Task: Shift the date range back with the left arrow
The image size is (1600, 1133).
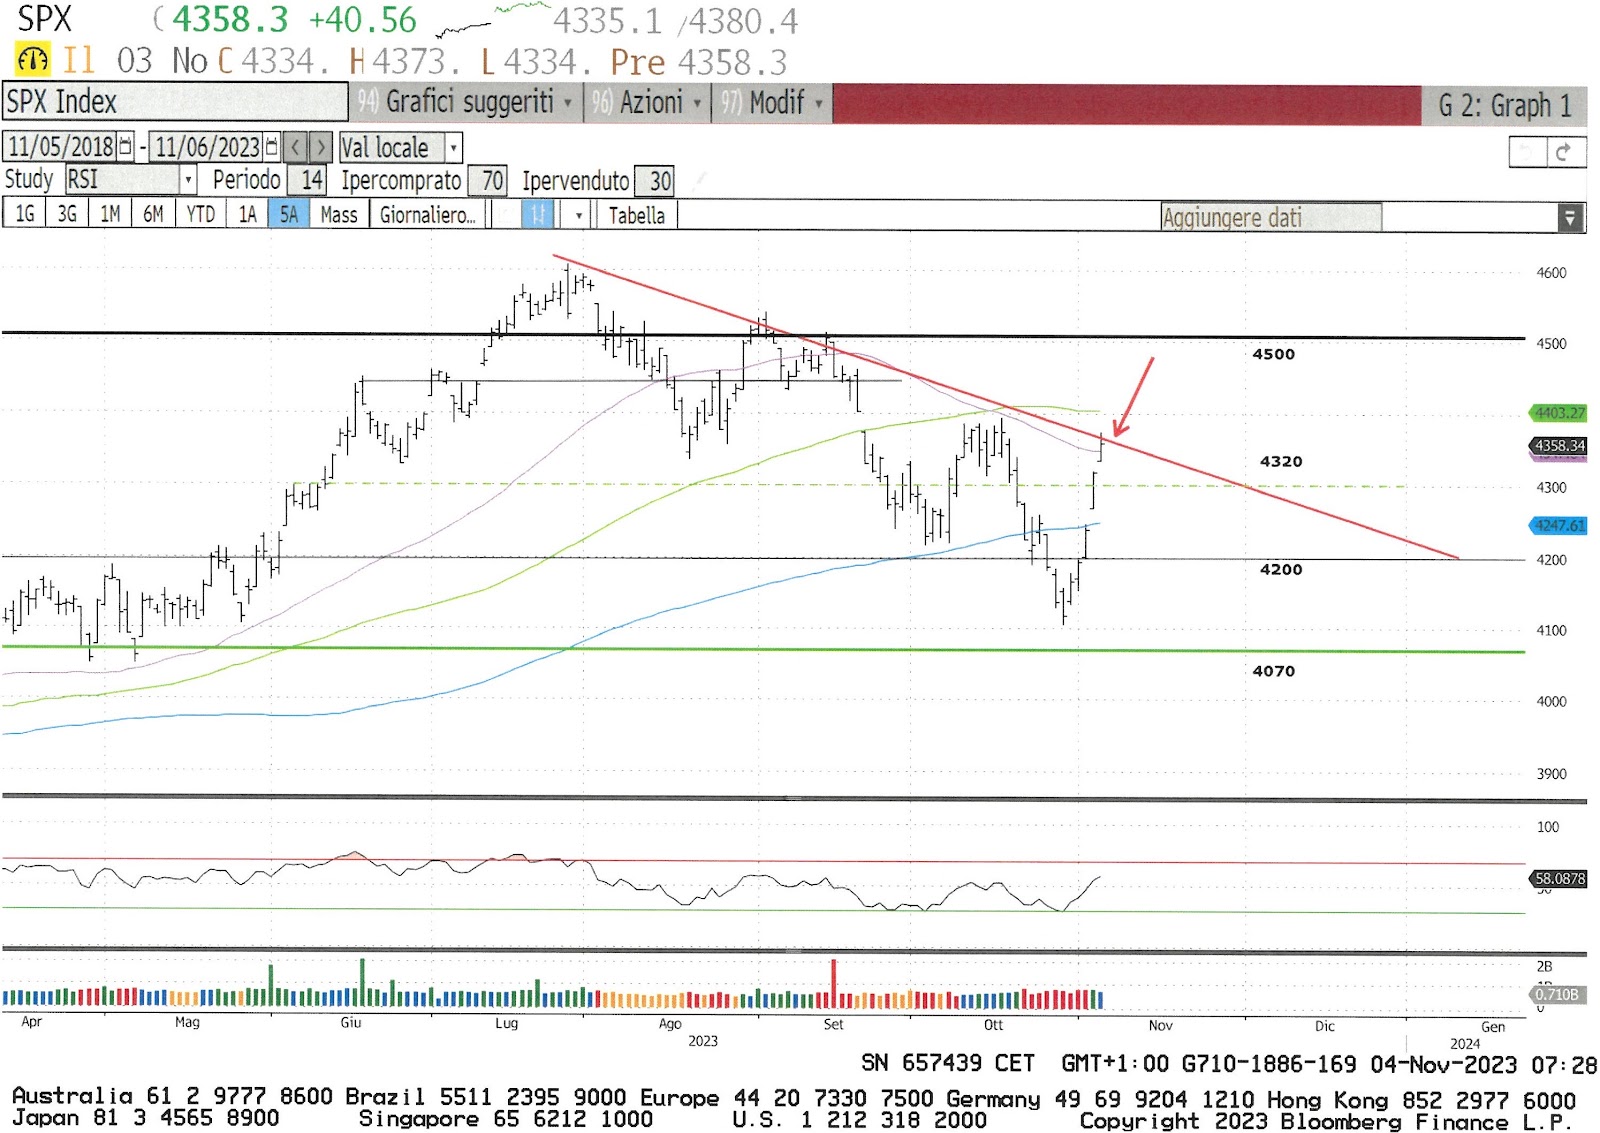Action: point(295,147)
